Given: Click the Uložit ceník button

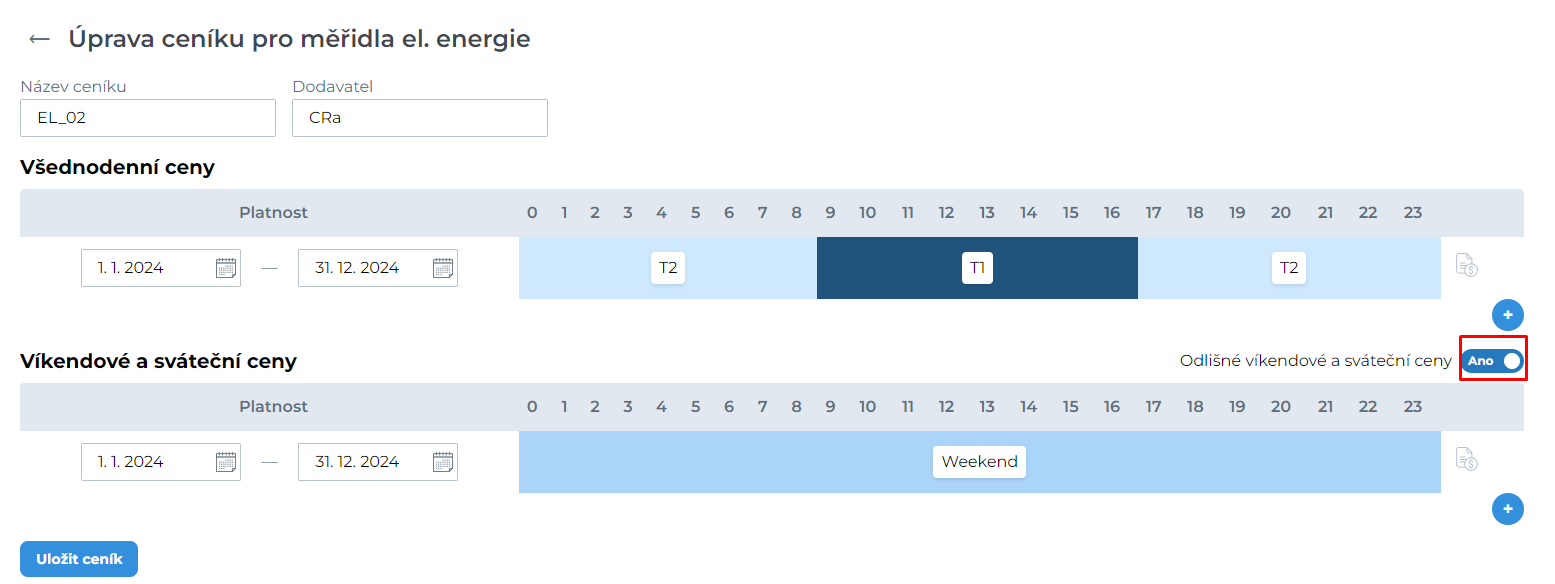Looking at the screenshot, I should [x=79, y=559].
